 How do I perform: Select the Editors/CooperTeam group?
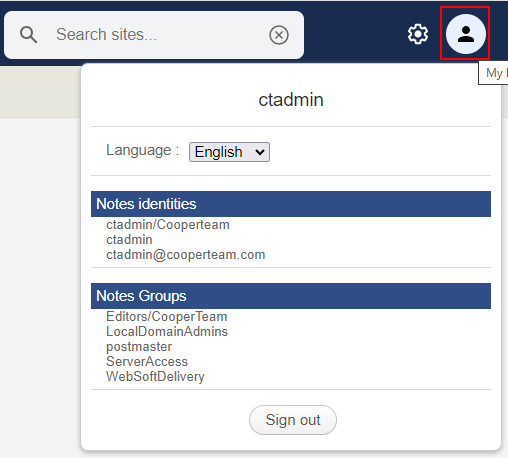coord(167,317)
